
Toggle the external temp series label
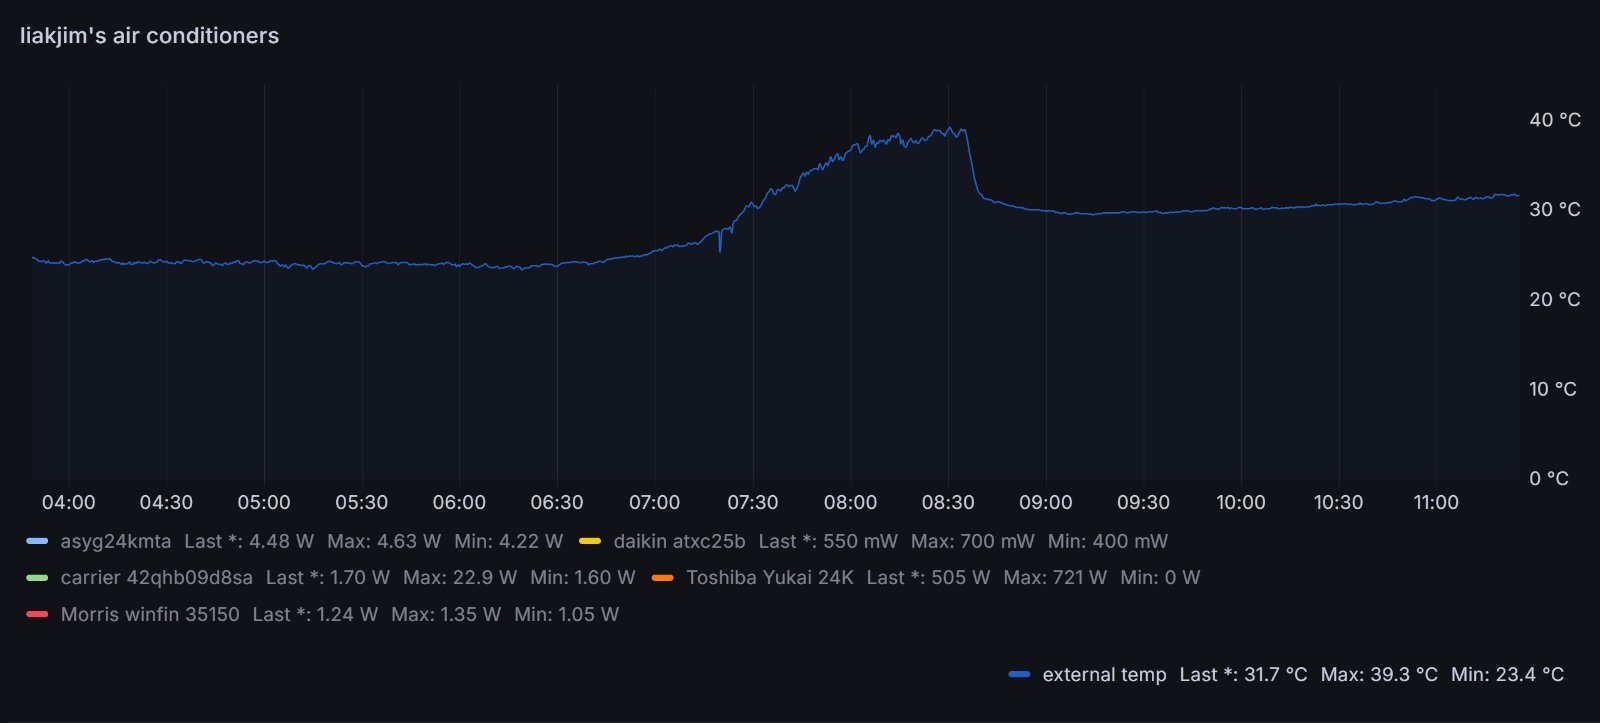(x=1104, y=675)
